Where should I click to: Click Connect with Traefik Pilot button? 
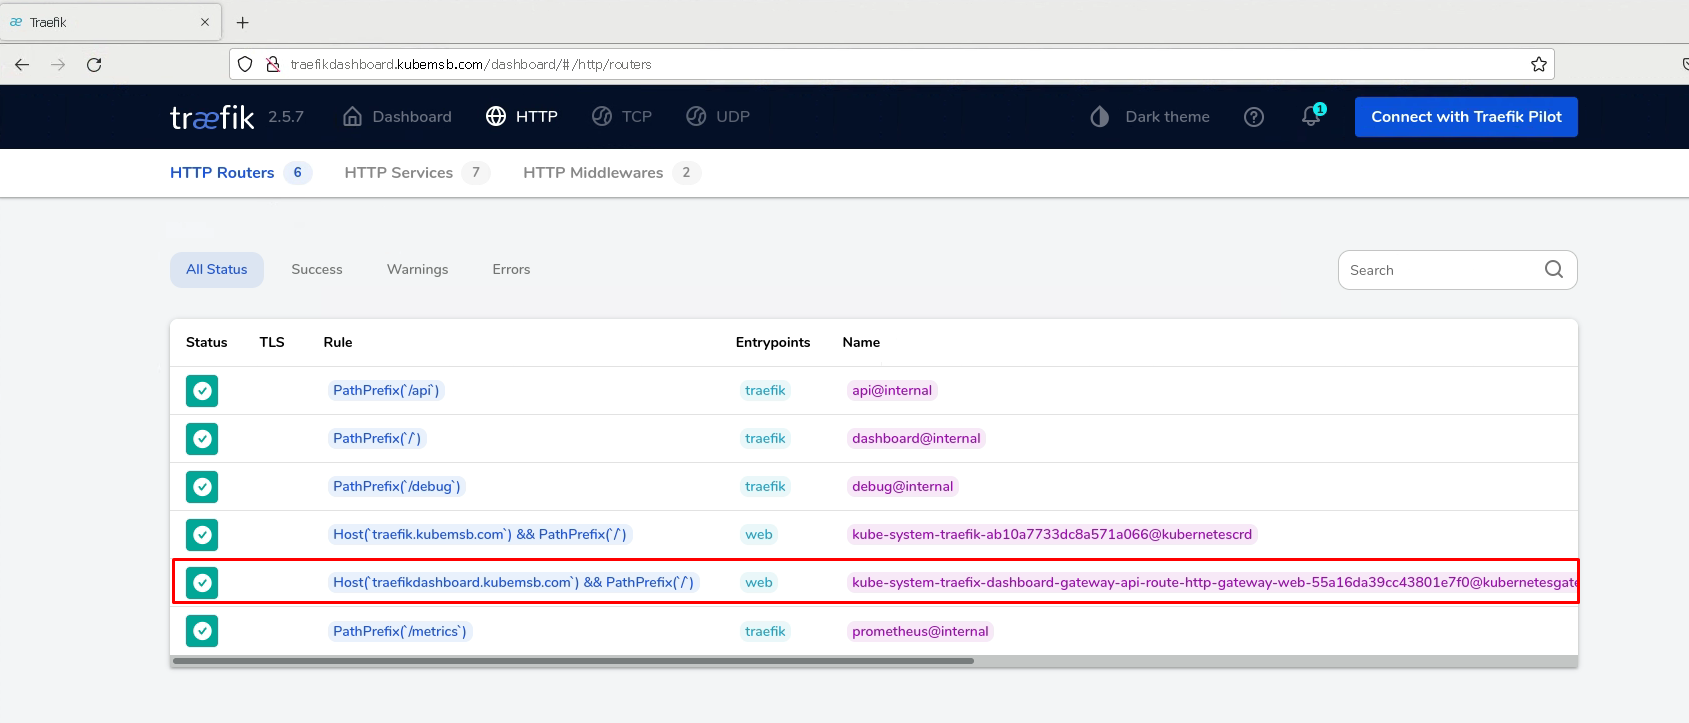click(1465, 117)
